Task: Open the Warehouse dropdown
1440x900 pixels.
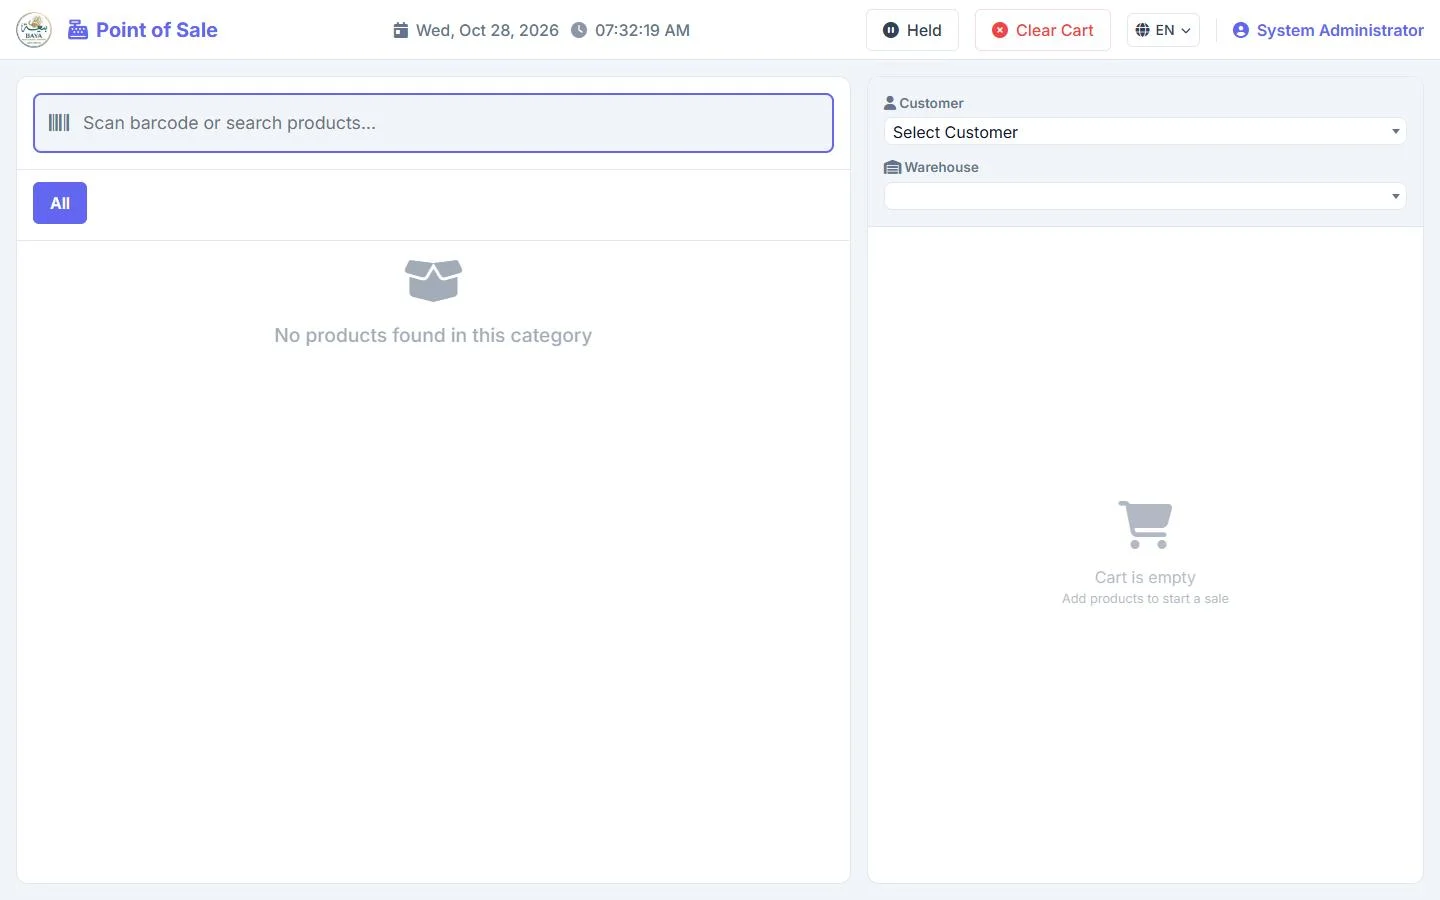Action: 1145,196
